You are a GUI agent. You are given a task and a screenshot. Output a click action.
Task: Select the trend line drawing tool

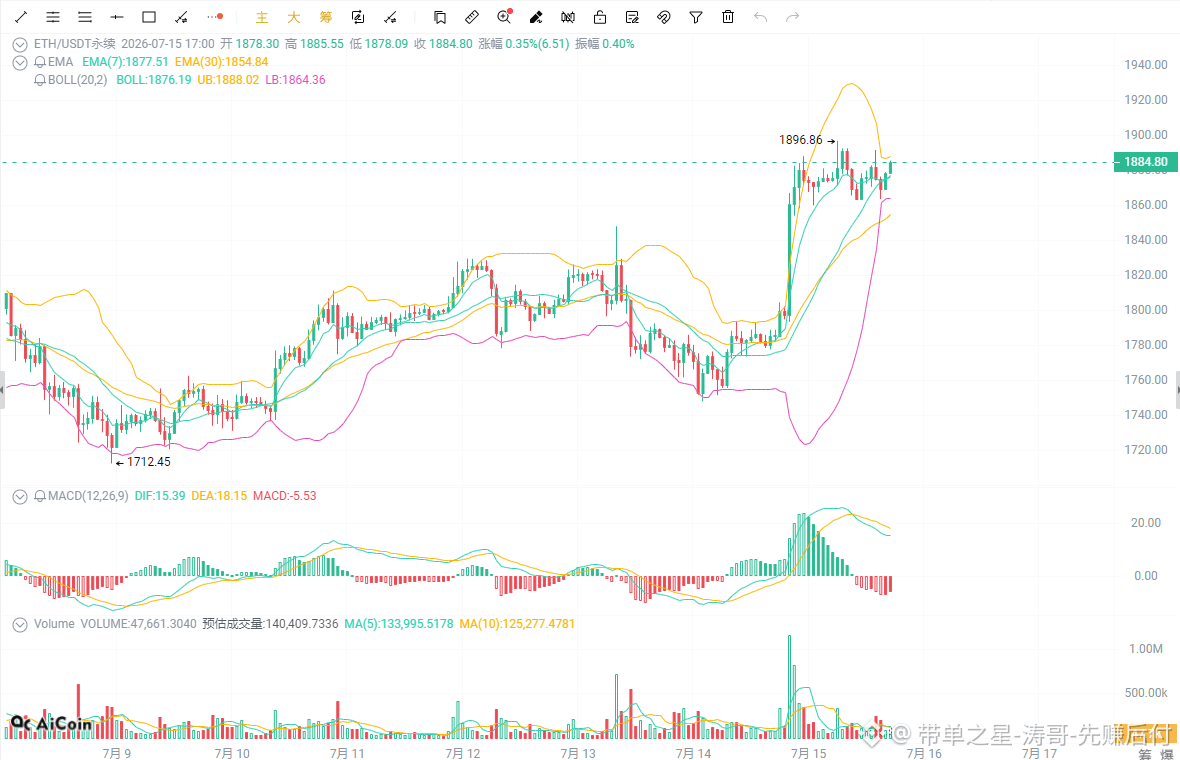pos(21,17)
